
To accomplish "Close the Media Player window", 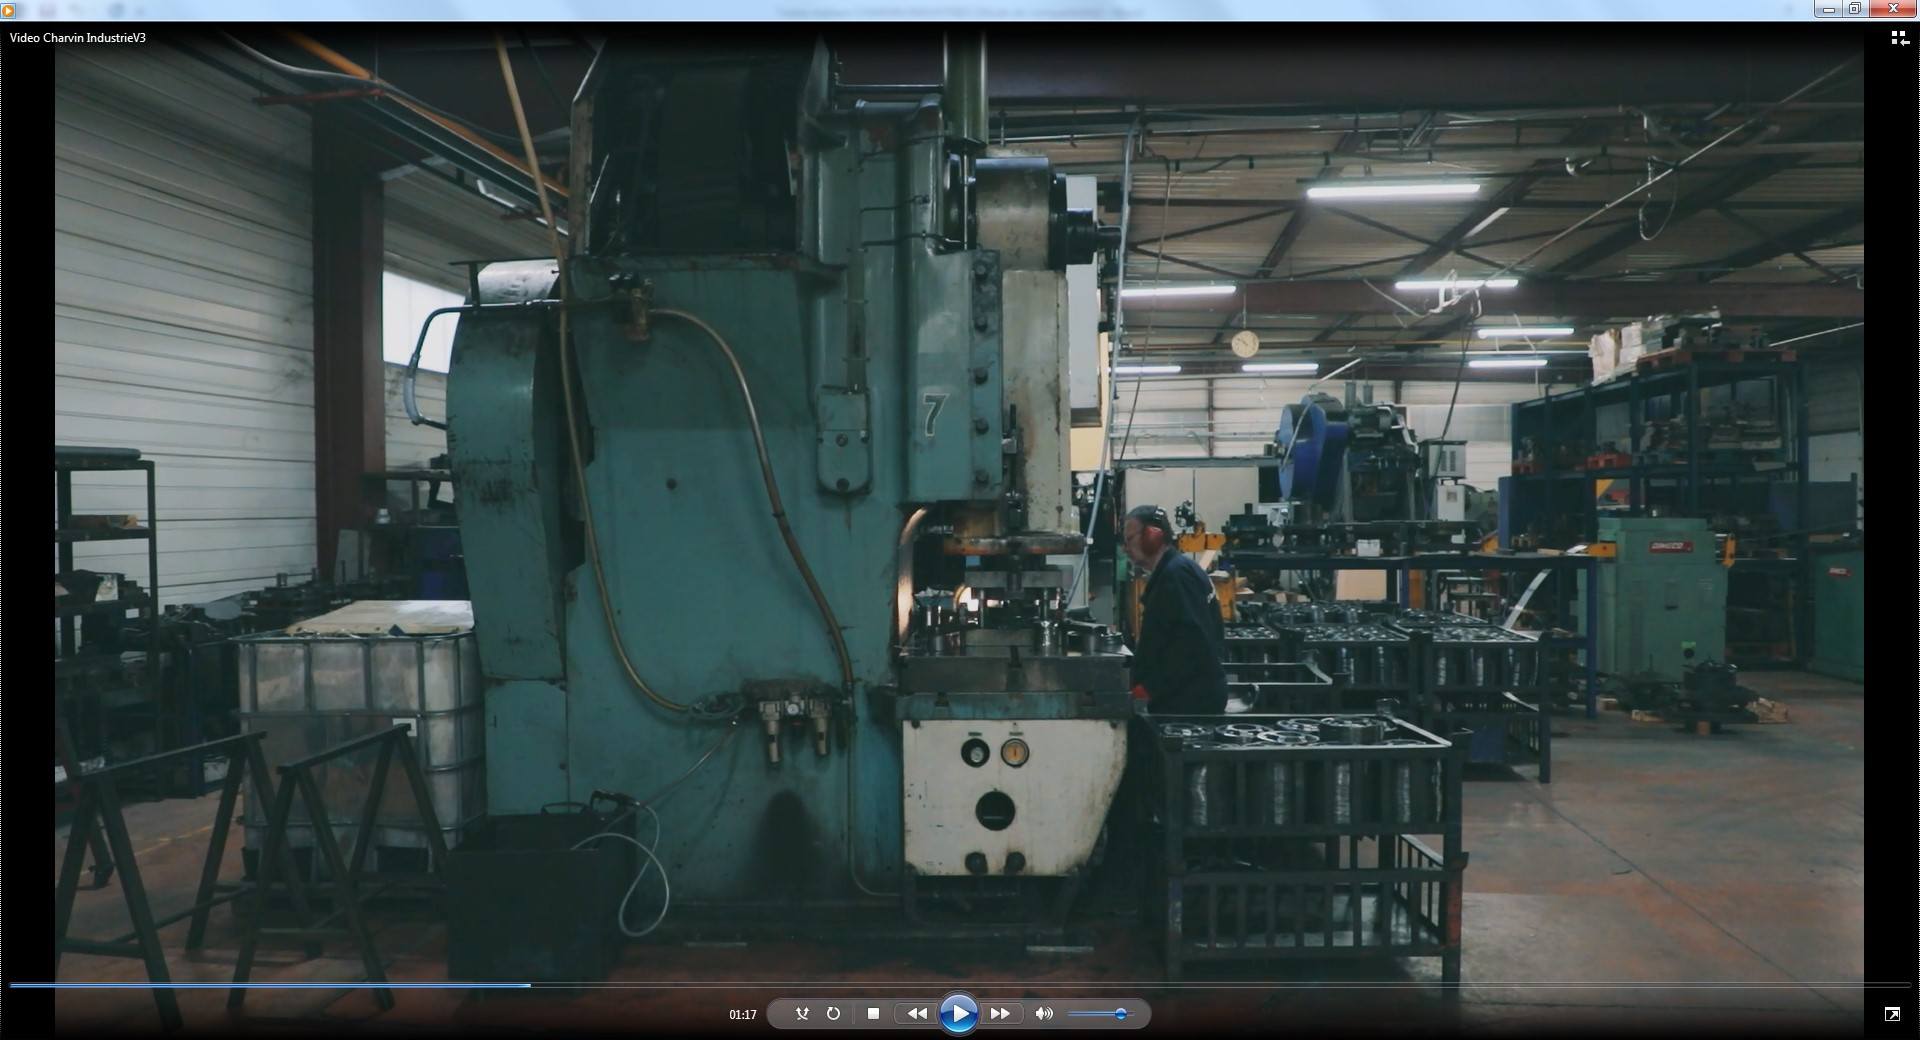I will 1892,9.
